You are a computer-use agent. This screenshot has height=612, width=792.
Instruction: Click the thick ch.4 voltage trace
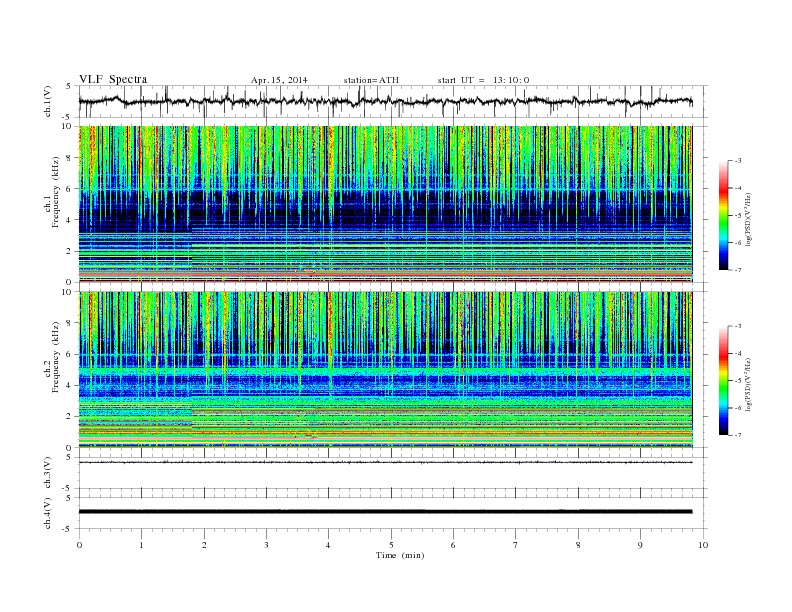click(385, 512)
